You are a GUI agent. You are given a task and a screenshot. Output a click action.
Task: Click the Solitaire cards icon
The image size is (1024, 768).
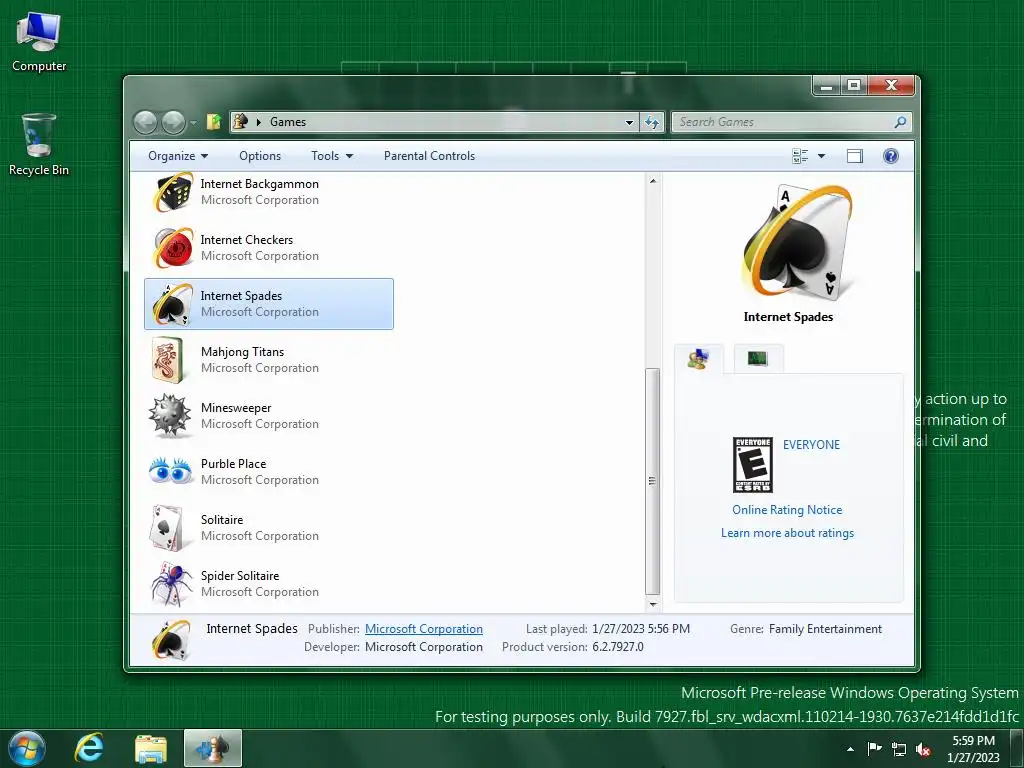point(167,528)
